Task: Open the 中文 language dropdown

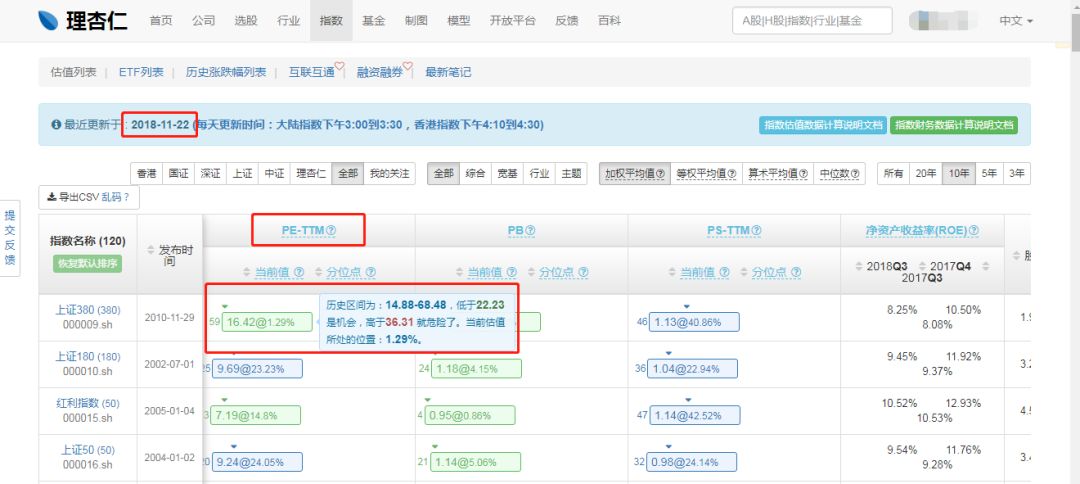Action: [x=1016, y=21]
